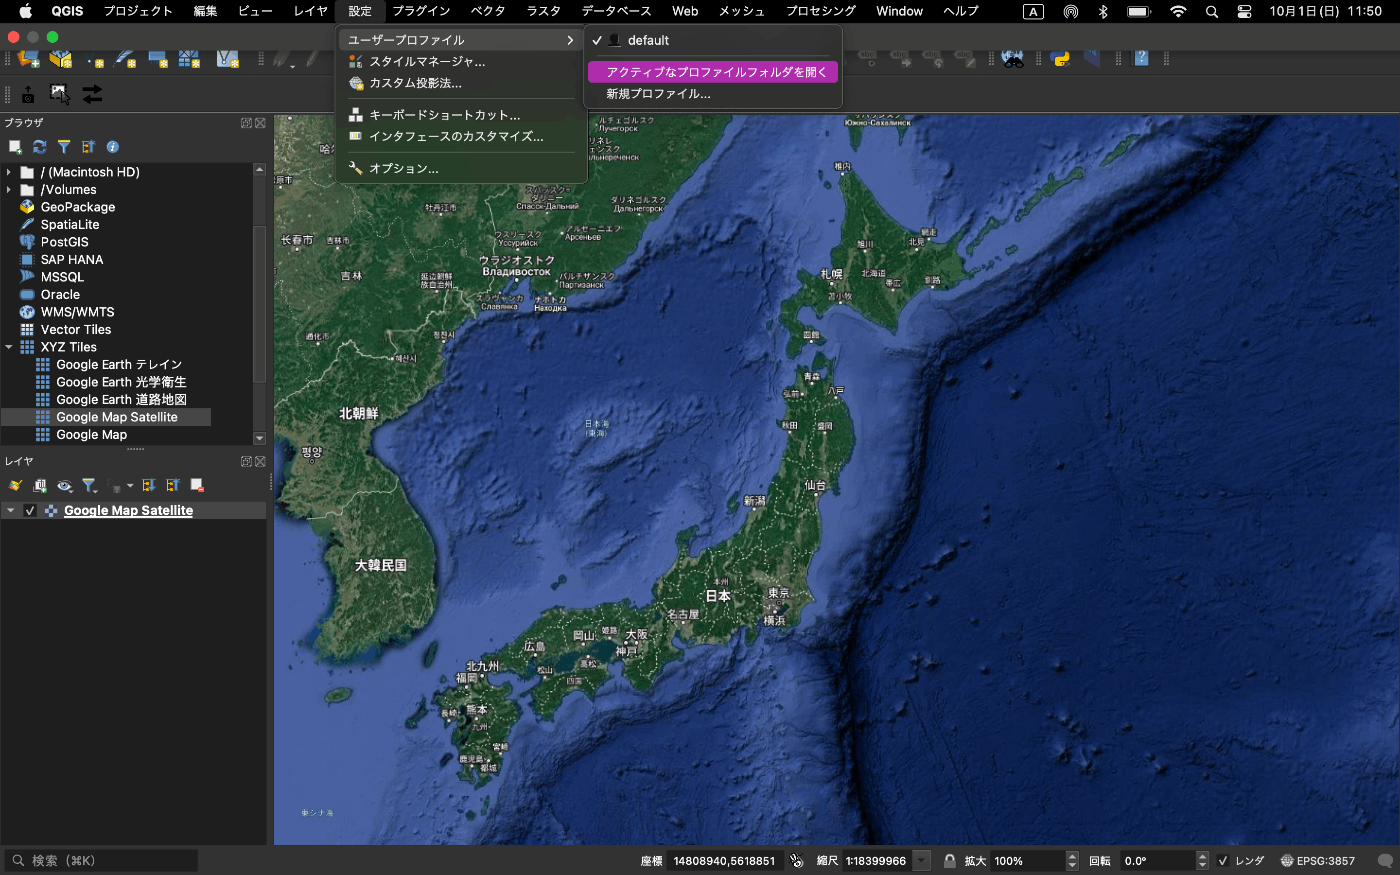Image resolution: width=1400 pixels, height=875 pixels.
Task: Open macOS Control Center icon
Action: pos(1244,11)
